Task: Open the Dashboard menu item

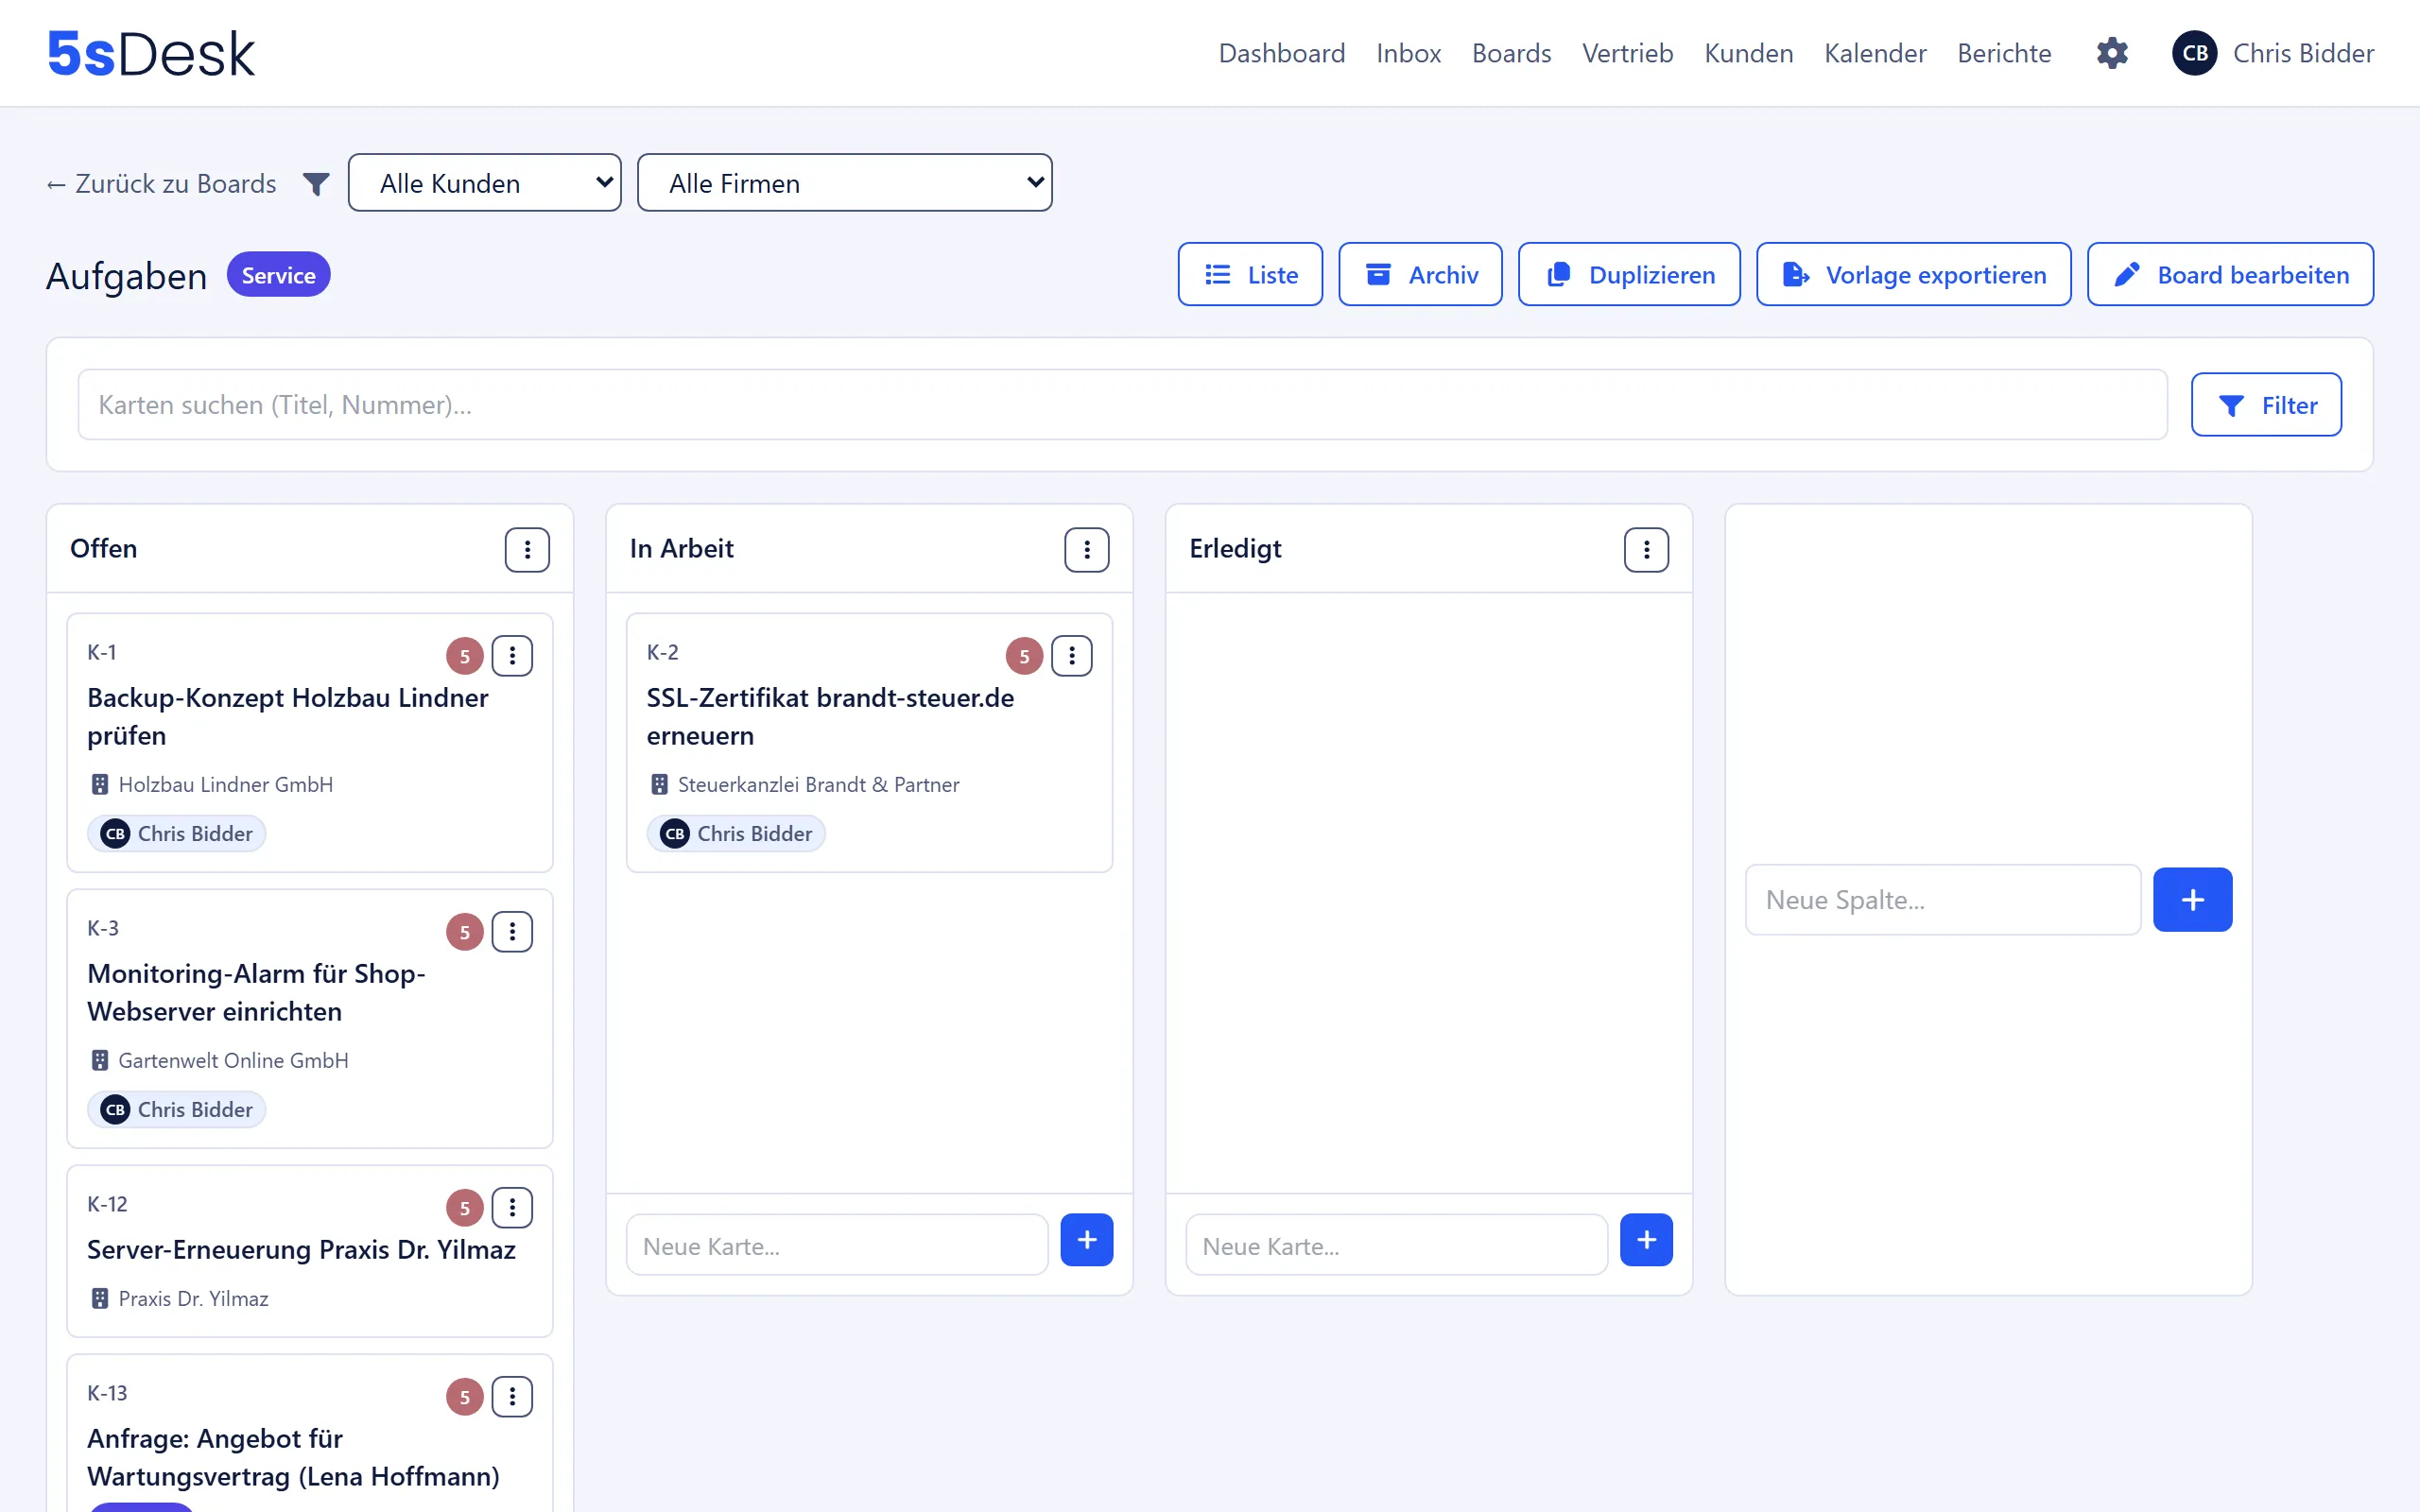Action: coord(1281,53)
